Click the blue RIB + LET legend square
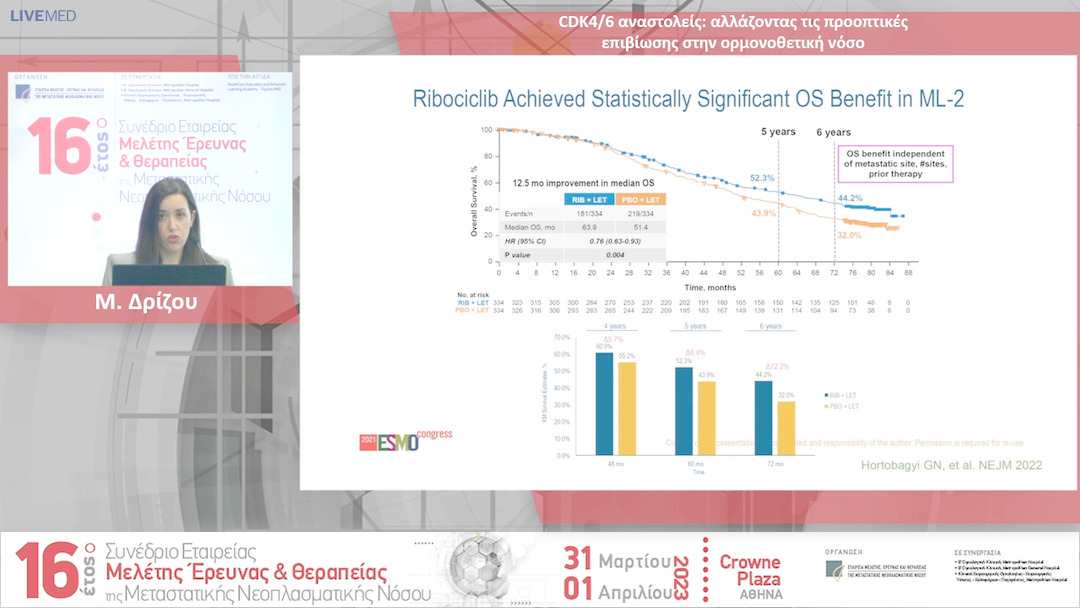Viewport: 1080px width, 608px height. click(x=823, y=395)
